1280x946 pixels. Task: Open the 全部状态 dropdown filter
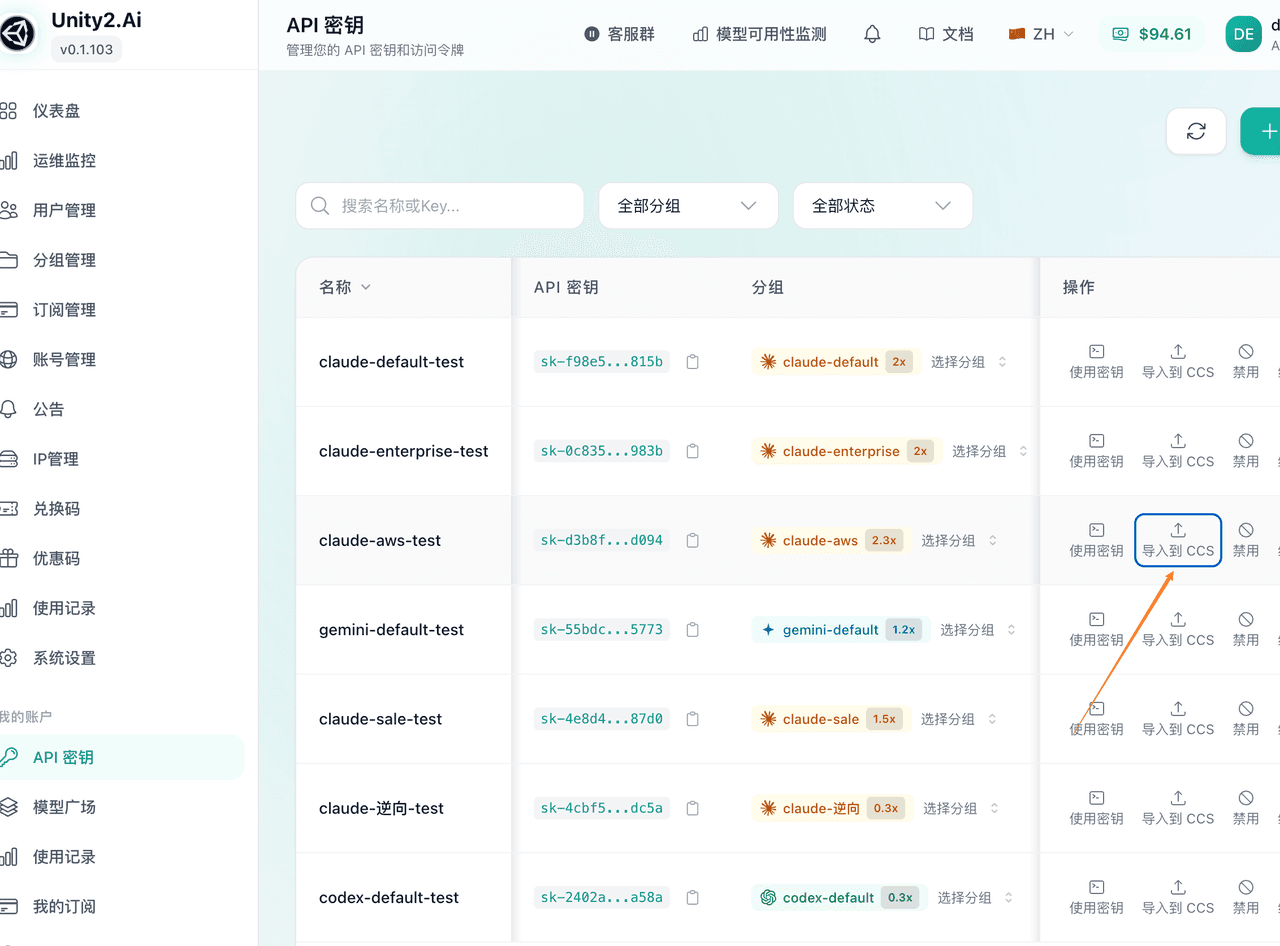(883, 205)
